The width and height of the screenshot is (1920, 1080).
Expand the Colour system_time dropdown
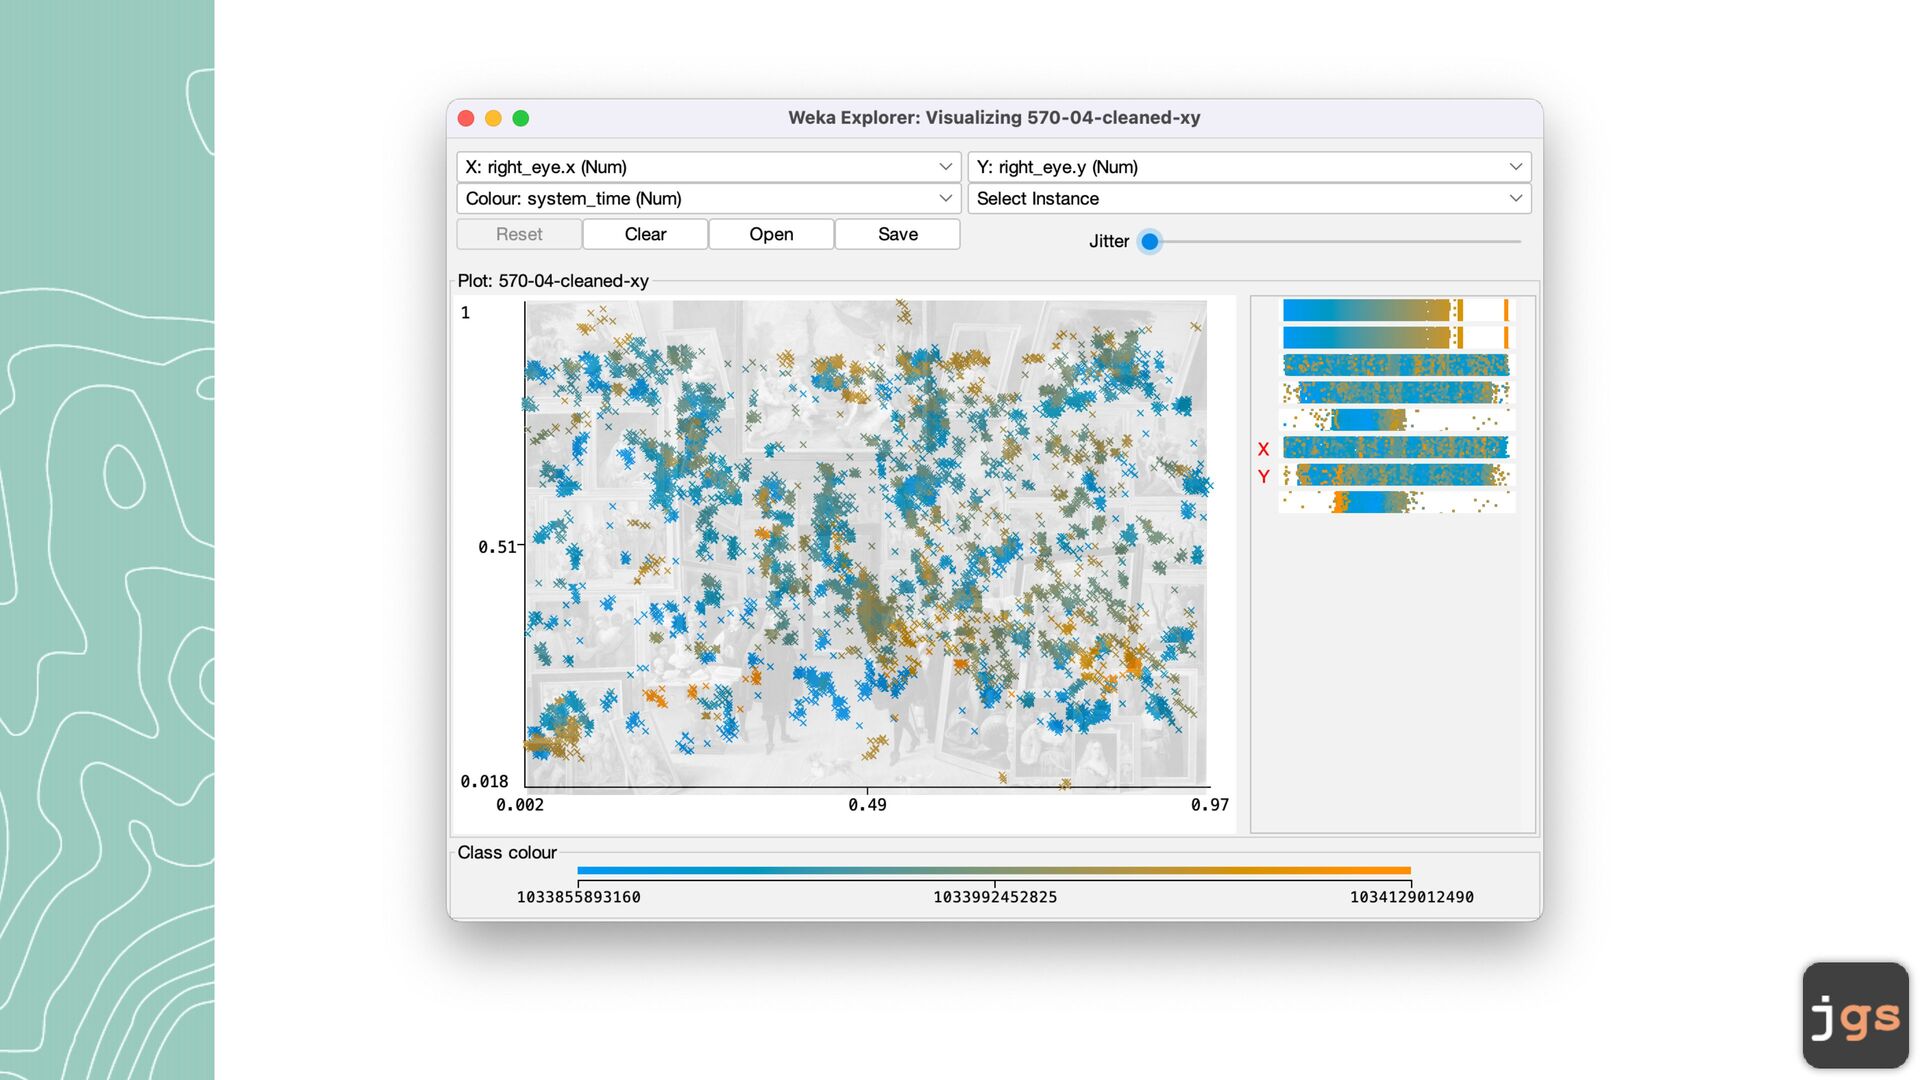[x=708, y=199]
